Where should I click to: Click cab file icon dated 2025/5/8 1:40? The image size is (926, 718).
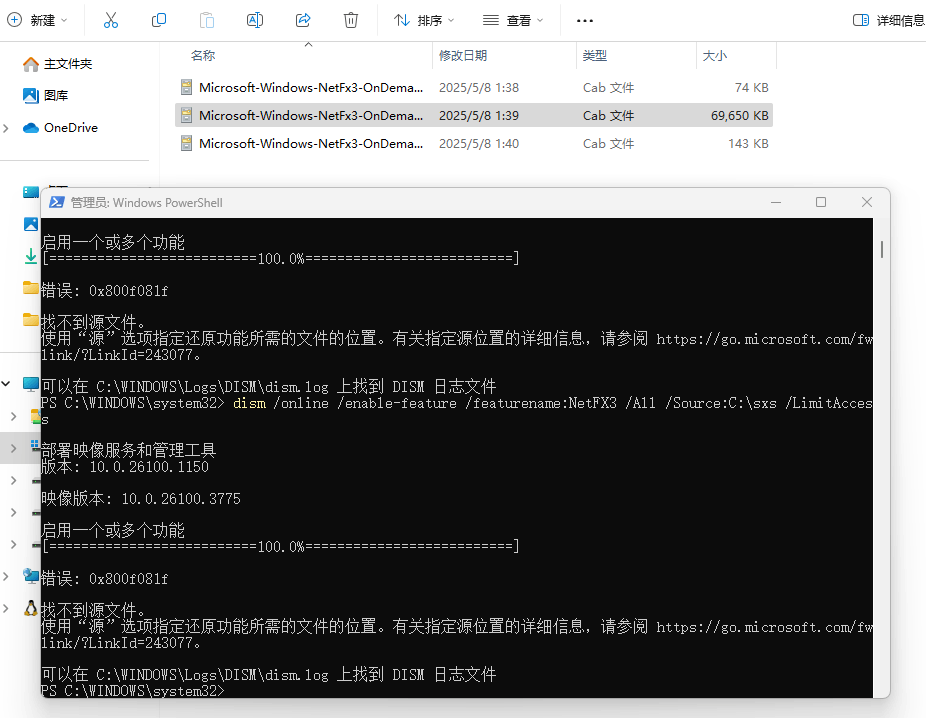click(x=186, y=143)
